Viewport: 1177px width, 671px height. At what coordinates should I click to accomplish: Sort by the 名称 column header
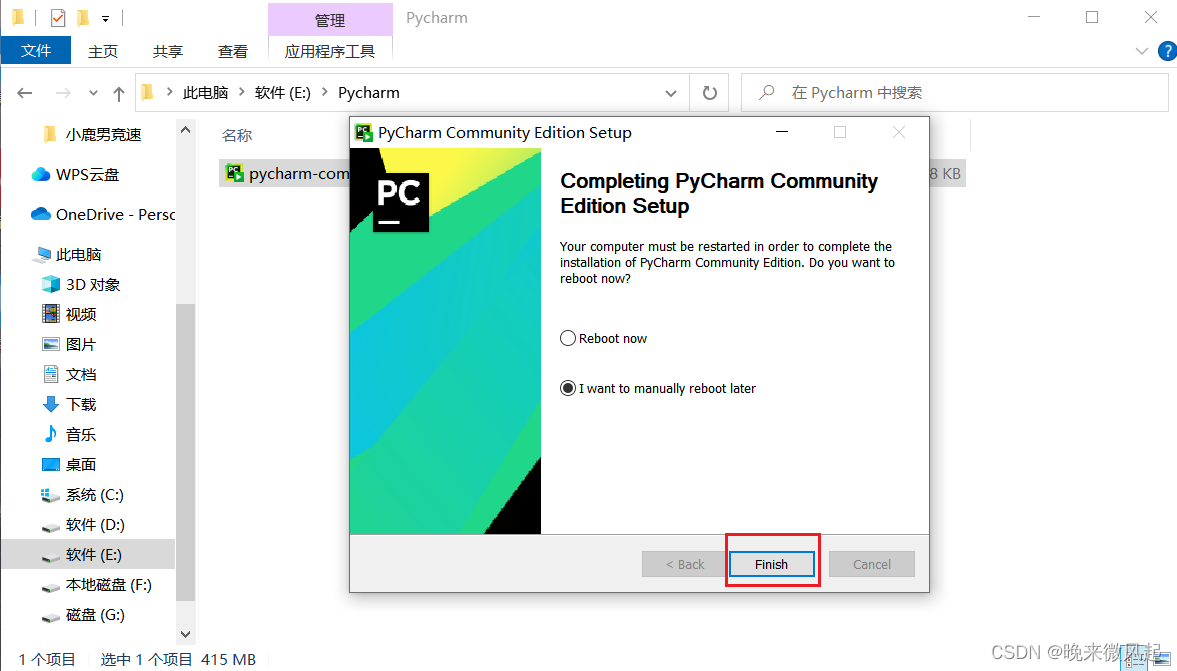point(237,135)
